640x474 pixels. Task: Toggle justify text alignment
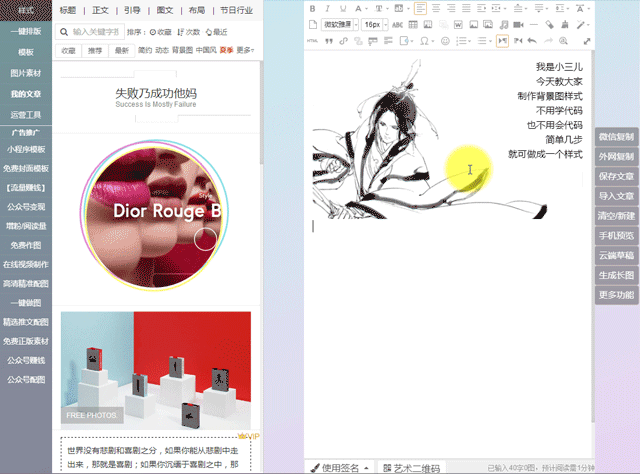coord(466,9)
